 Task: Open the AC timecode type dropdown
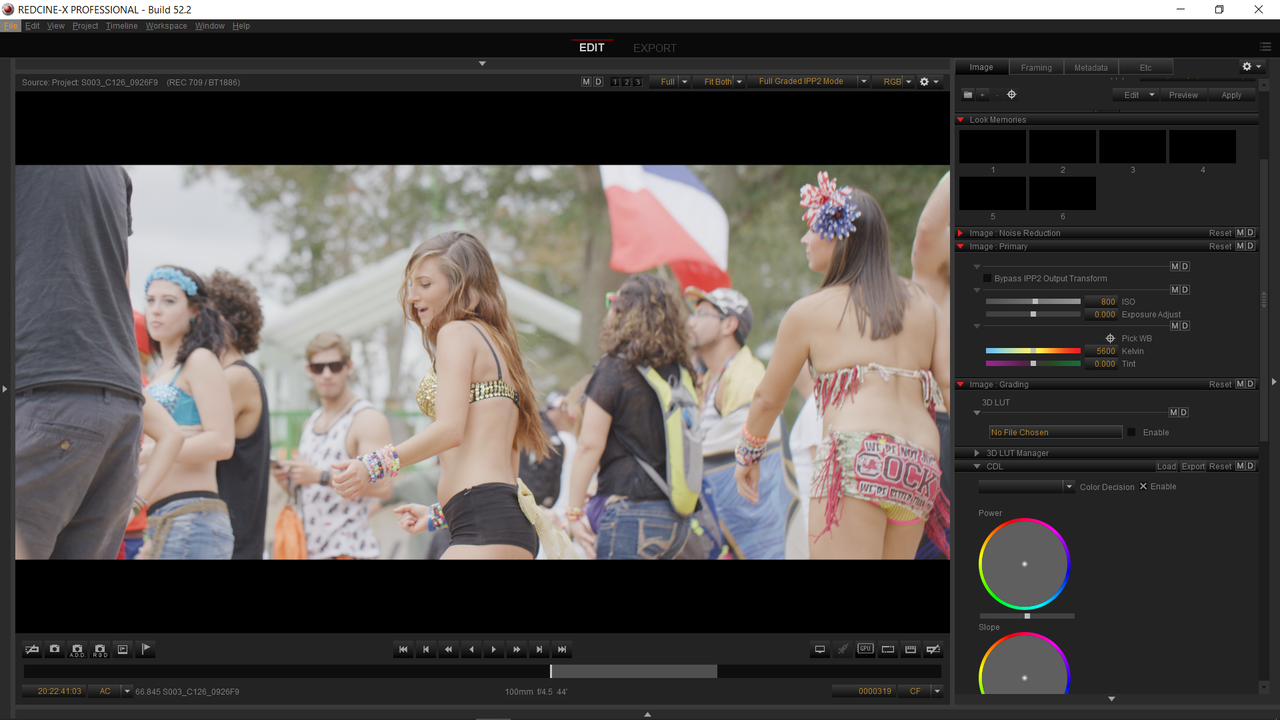pos(110,691)
